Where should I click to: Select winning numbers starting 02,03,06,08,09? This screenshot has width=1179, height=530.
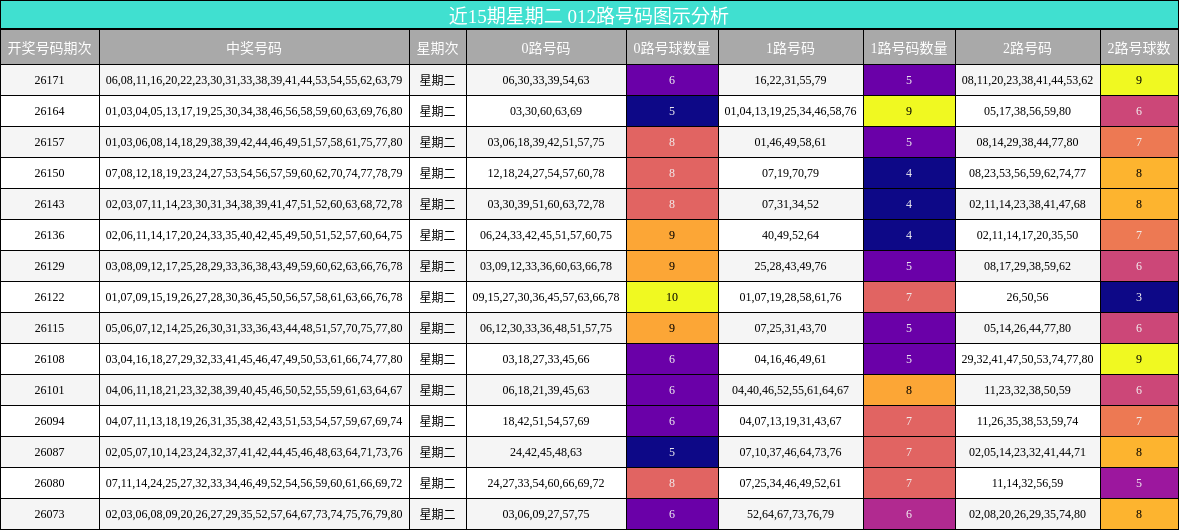point(254,514)
